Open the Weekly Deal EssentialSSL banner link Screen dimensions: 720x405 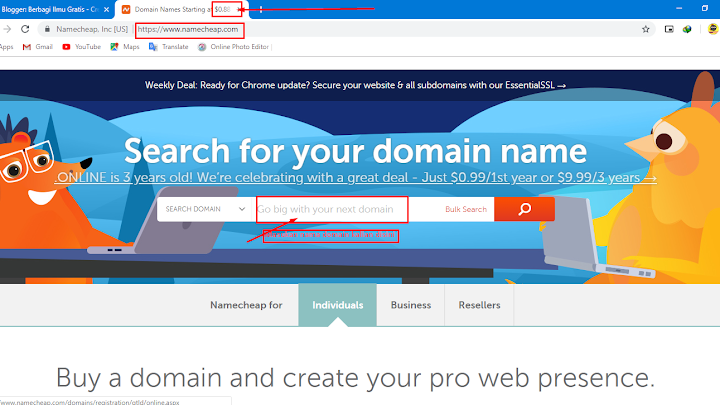[355, 85]
